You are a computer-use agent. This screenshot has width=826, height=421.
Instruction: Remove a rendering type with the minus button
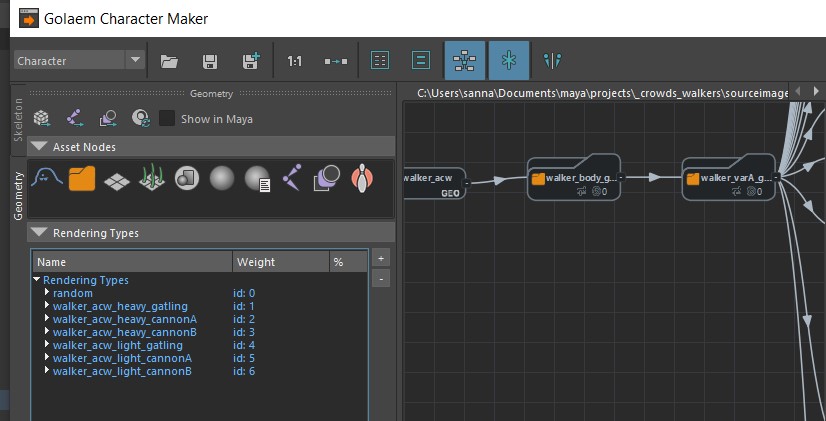[x=381, y=278]
